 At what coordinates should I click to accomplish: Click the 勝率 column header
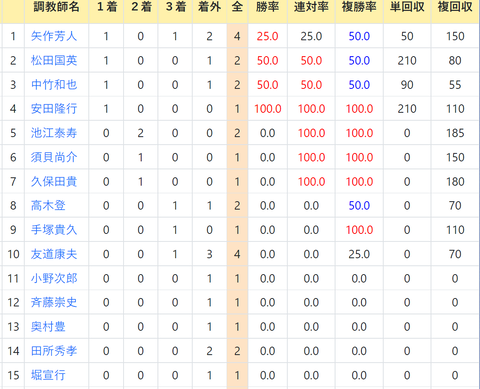click(267, 7)
